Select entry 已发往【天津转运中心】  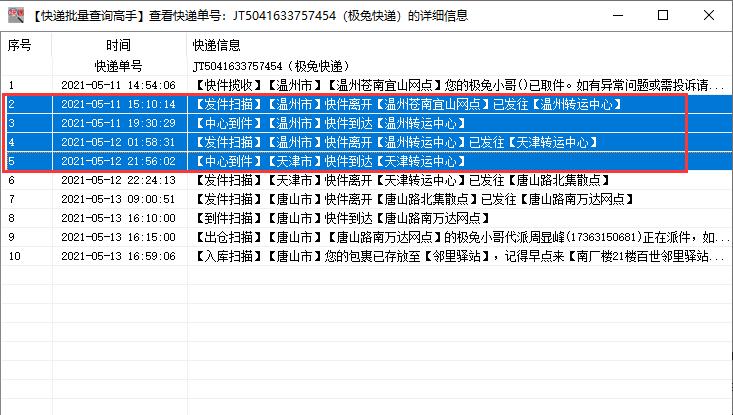pyautogui.click(x=396, y=142)
